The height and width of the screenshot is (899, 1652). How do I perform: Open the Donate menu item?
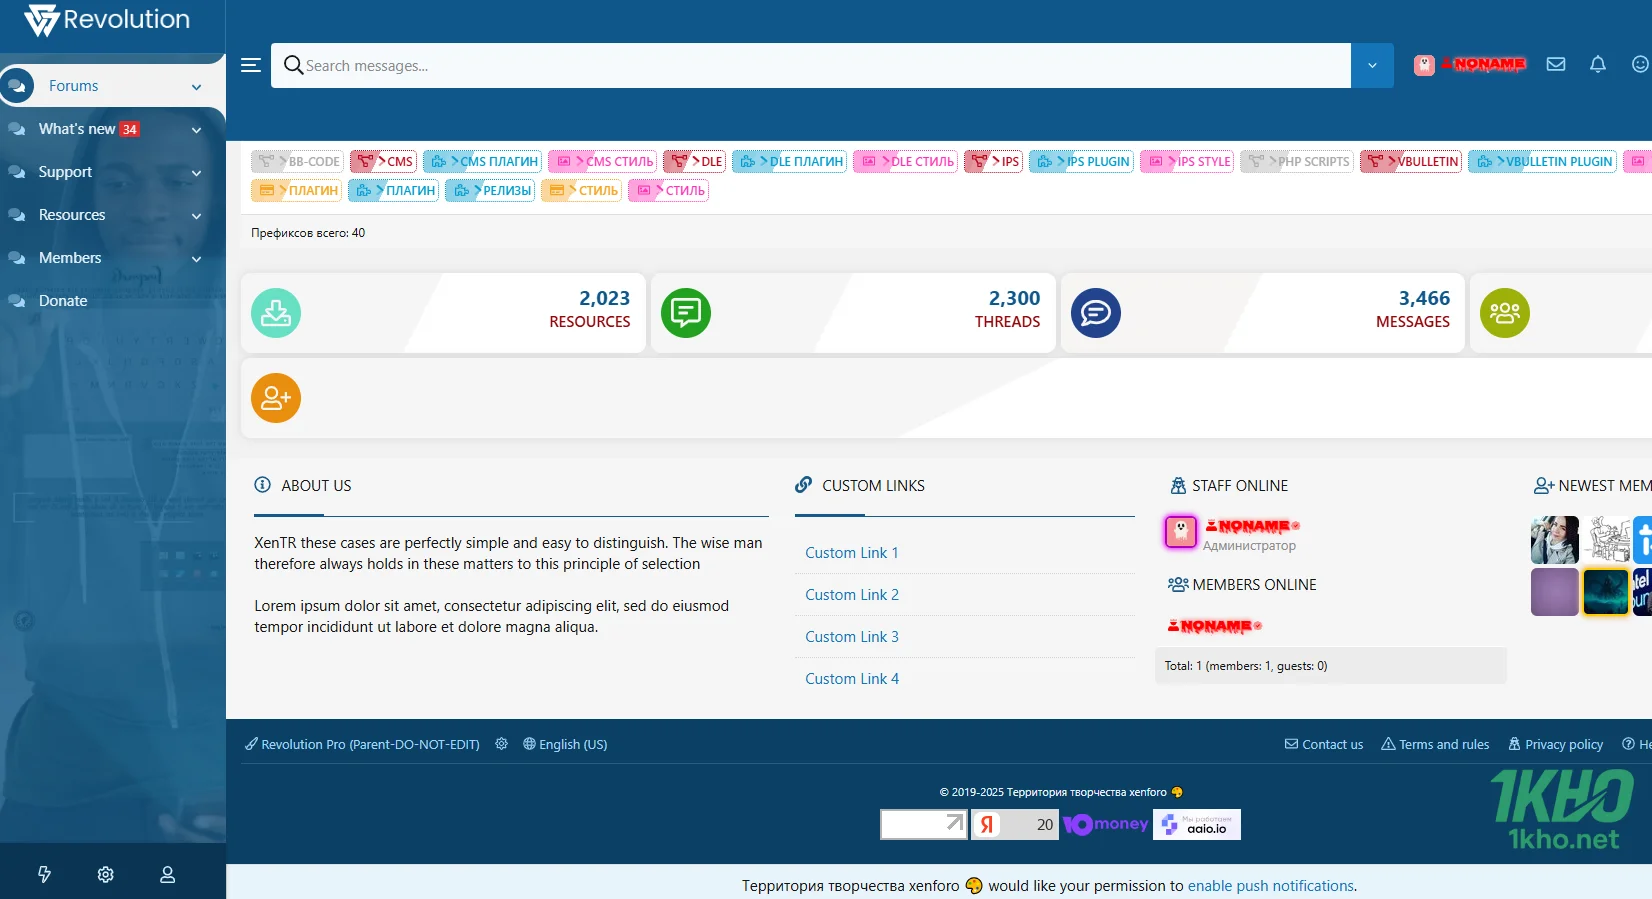tap(63, 301)
